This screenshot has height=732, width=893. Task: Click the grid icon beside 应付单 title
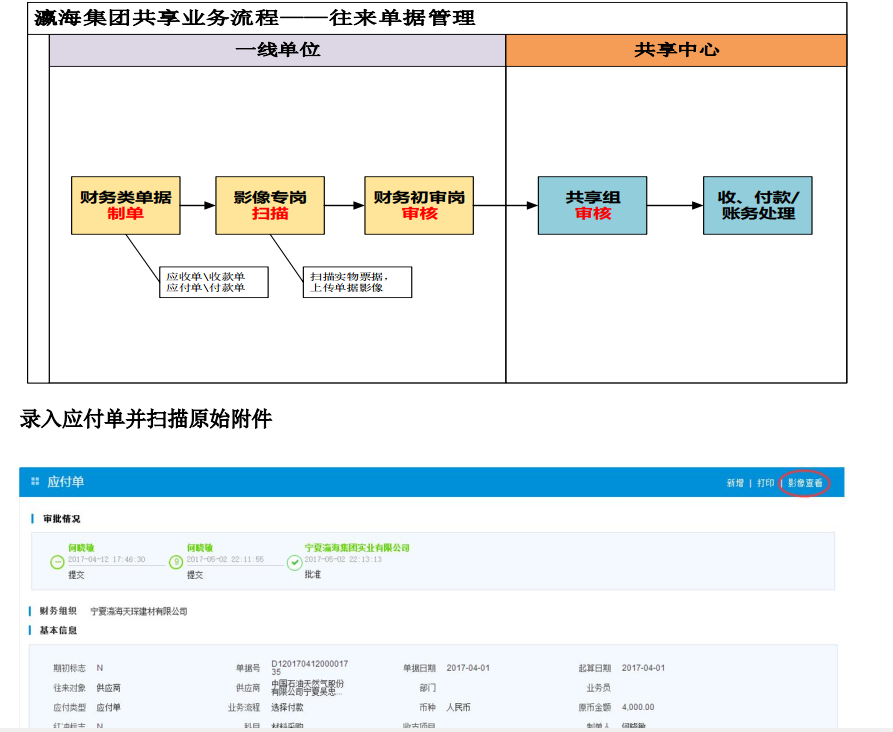coord(35,482)
